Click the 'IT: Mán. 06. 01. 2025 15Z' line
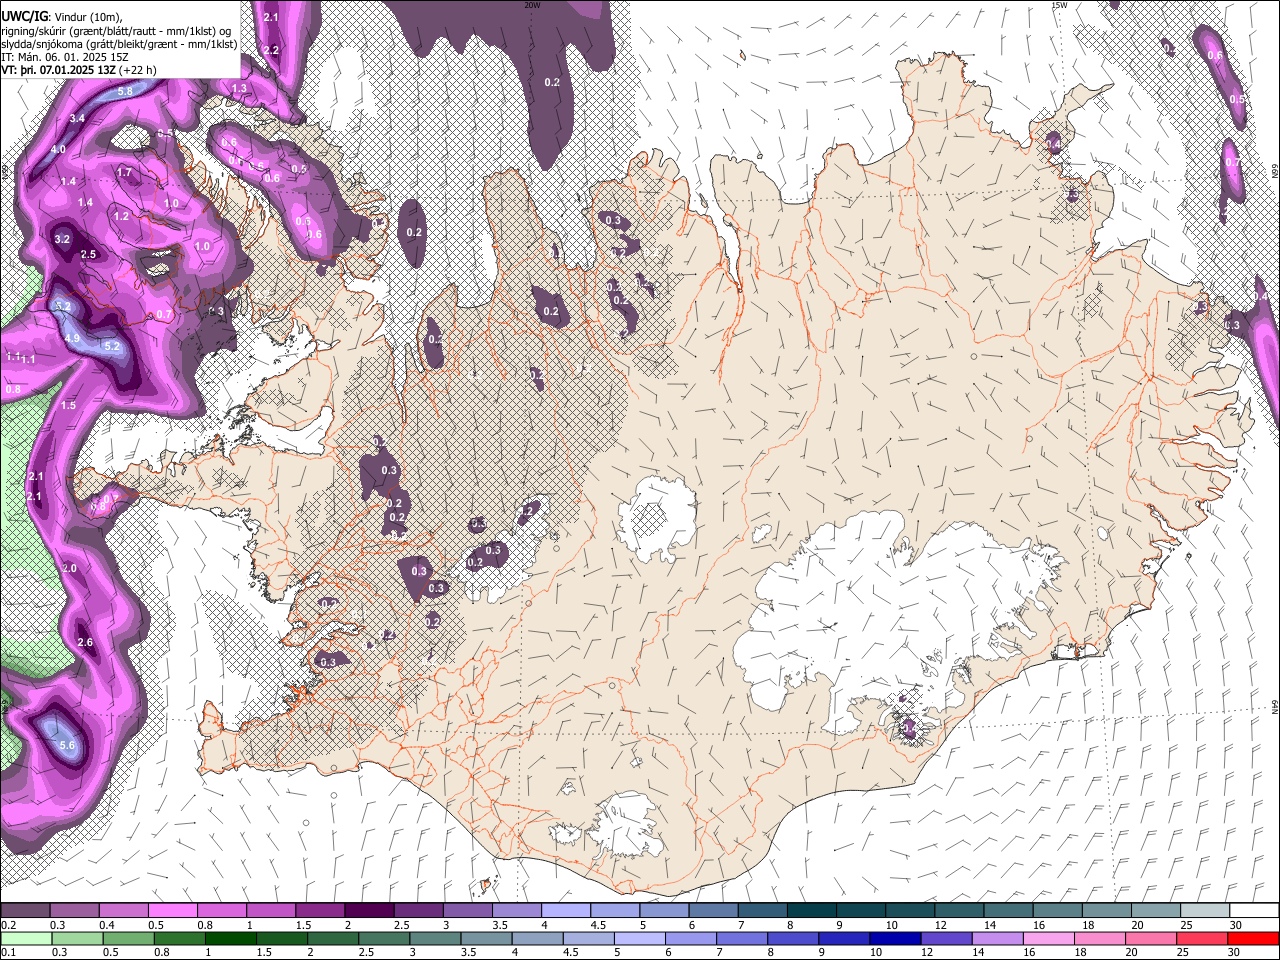Viewport: 1280px width, 960px height. pyautogui.click(x=64, y=56)
